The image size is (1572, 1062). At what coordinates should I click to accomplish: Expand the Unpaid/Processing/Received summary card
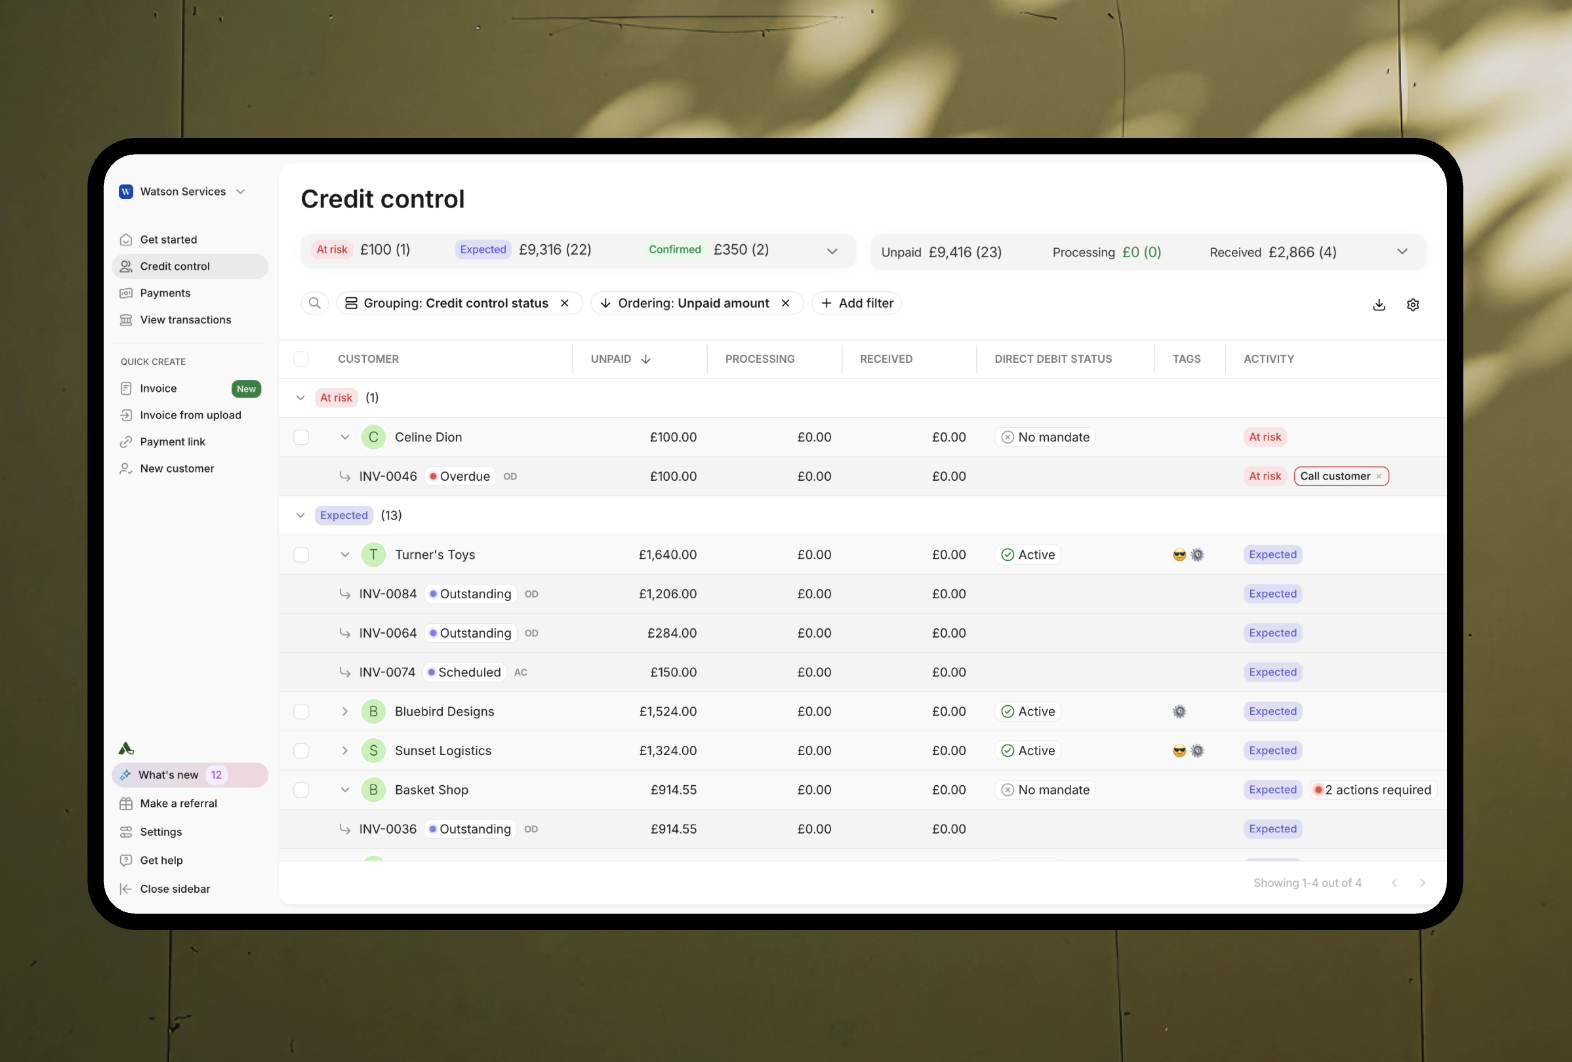point(1403,252)
